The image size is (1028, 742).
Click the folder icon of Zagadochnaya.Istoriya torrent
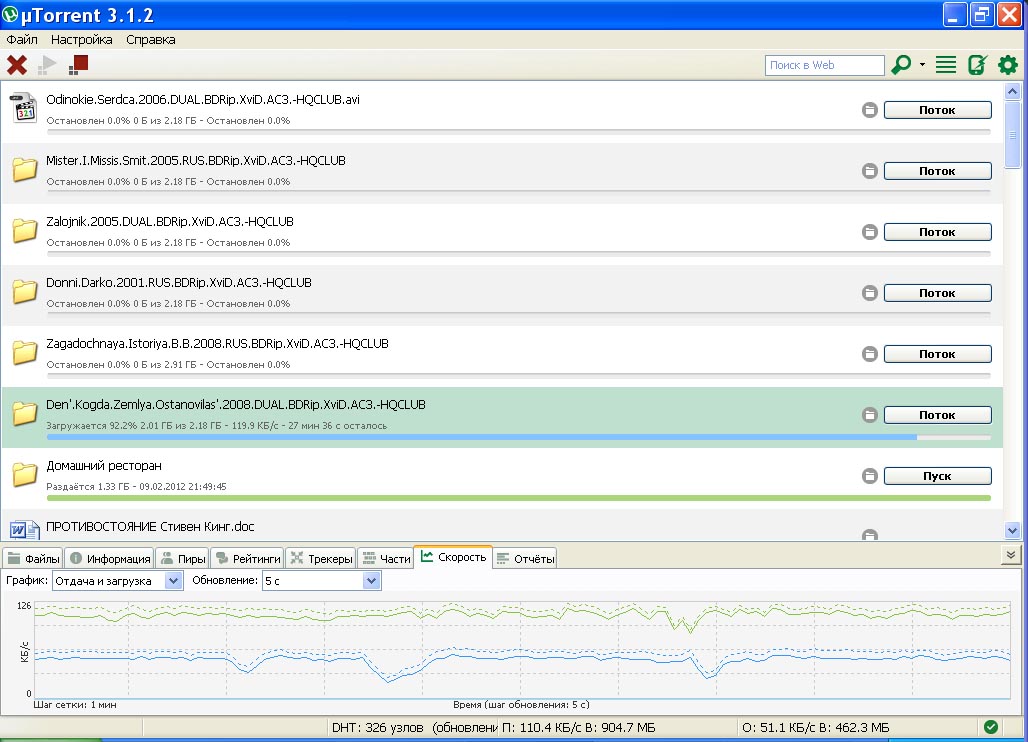click(x=24, y=352)
